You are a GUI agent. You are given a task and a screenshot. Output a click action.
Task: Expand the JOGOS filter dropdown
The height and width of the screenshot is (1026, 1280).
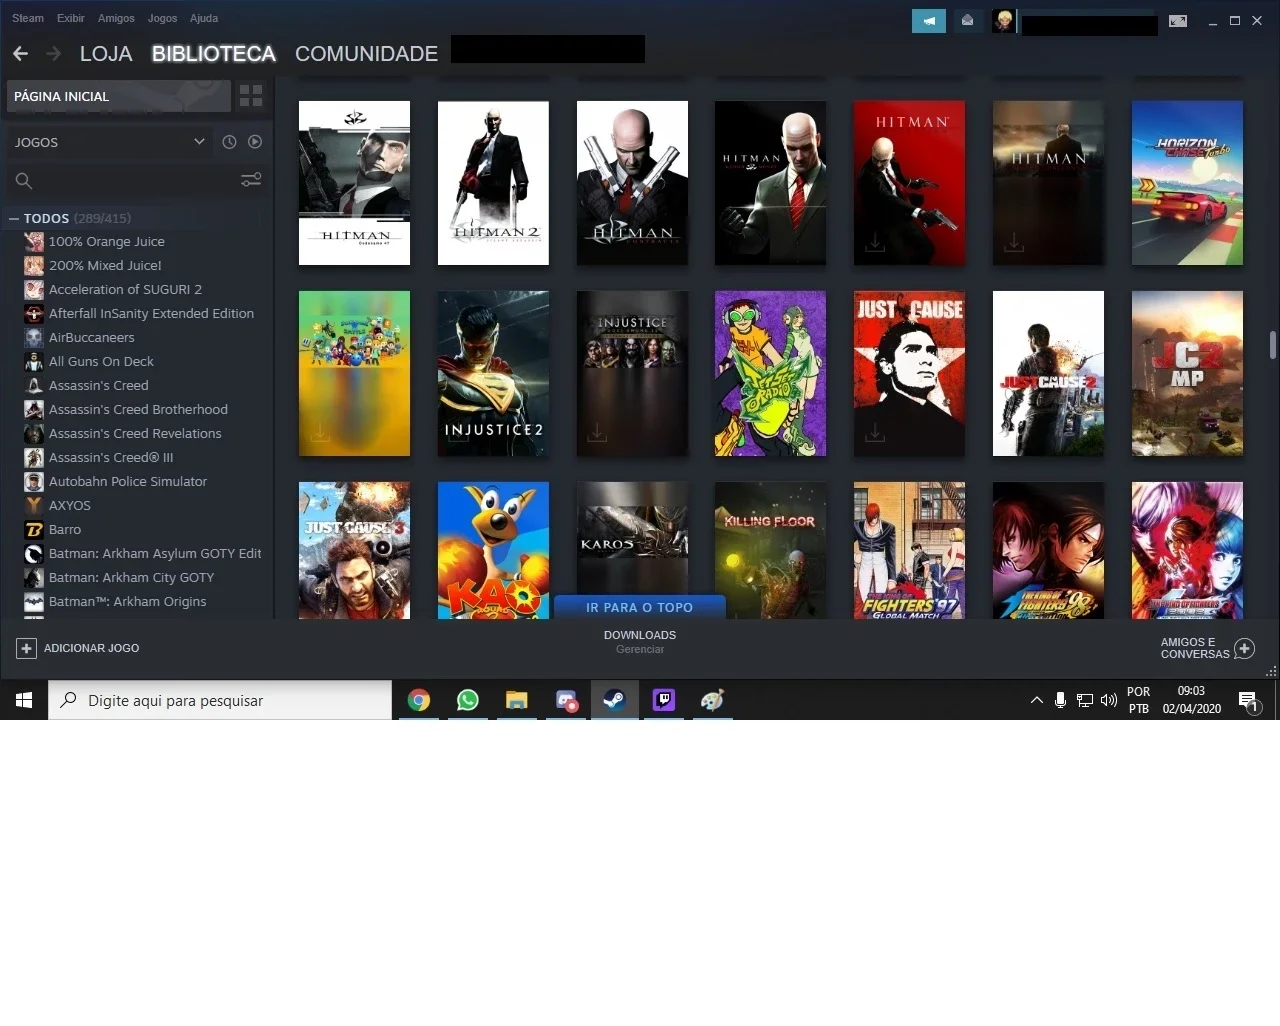(x=199, y=142)
